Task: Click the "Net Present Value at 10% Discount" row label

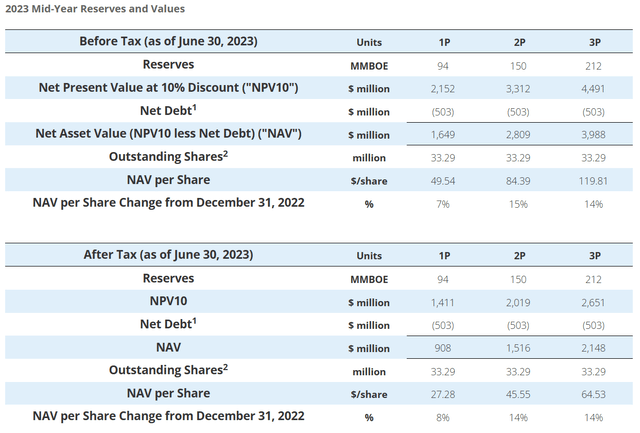Action: 173,87
